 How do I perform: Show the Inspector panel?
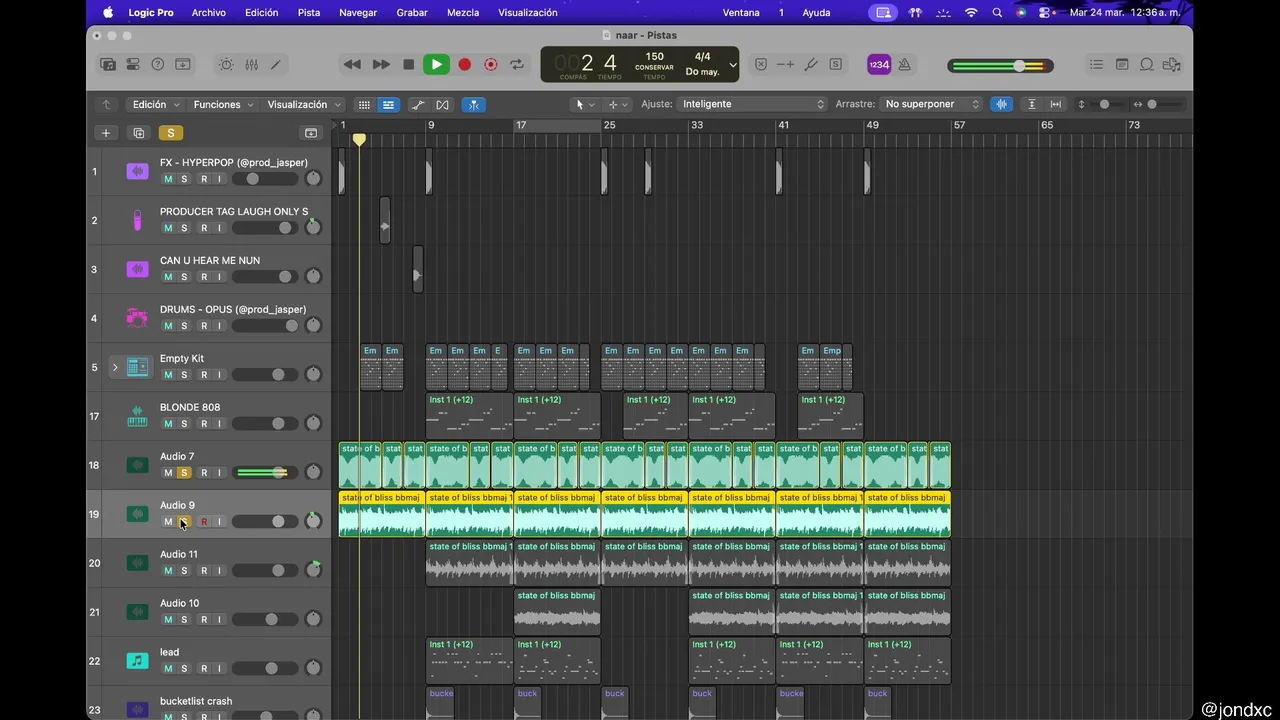coord(133,64)
